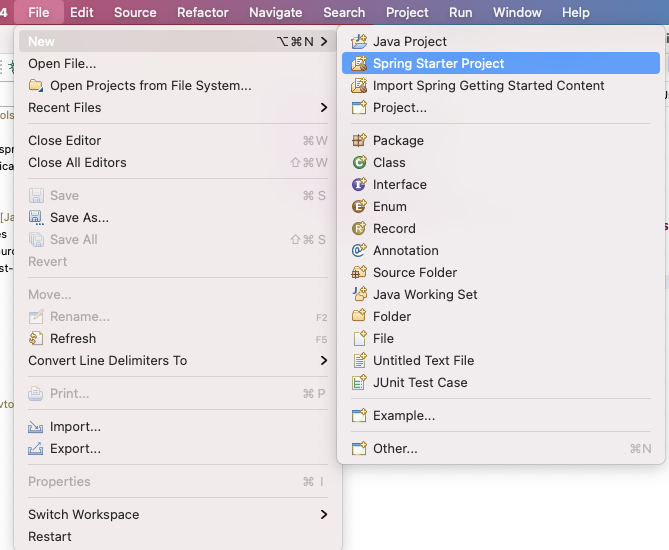The width and height of the screenshot is (669, 550).
Task: Click the Save menu entry label
Action: pyautogui.click(x=64, y=195)
